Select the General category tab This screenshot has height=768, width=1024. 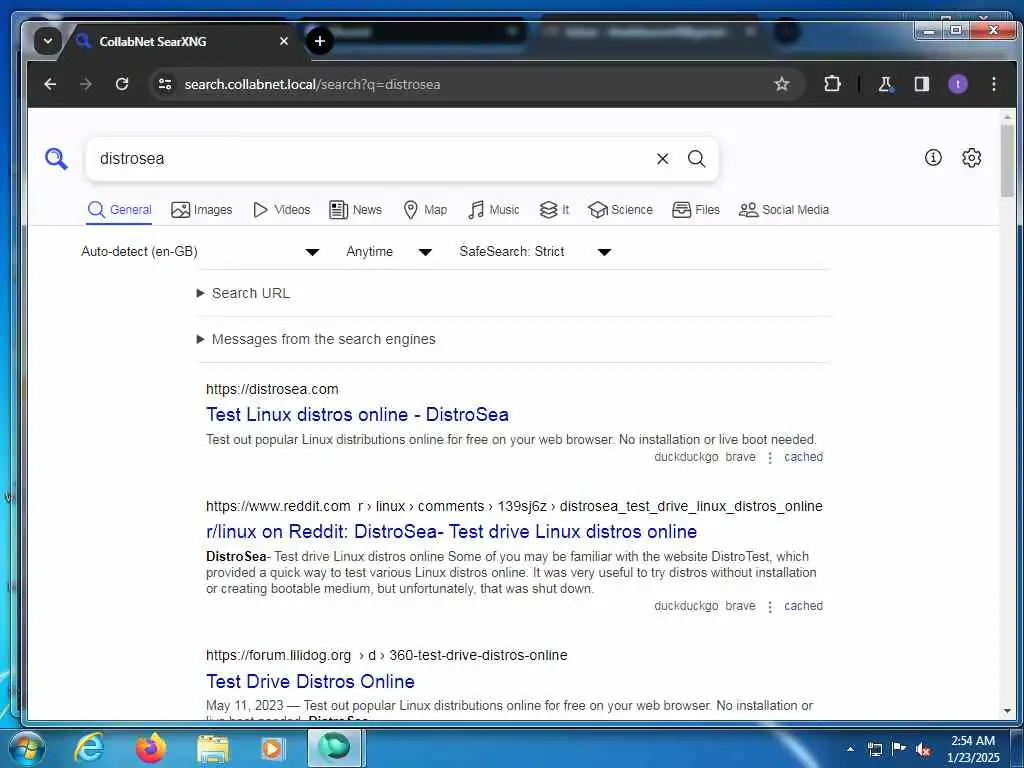120,210
